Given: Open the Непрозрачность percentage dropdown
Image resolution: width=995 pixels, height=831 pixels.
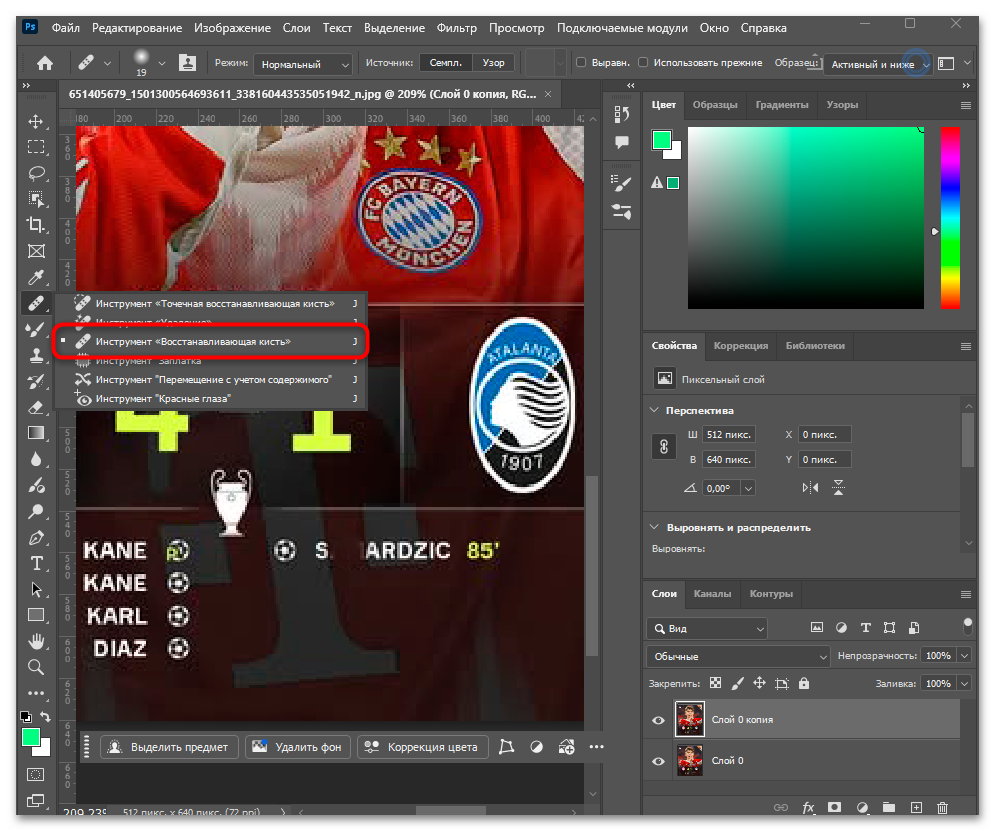Looking at the screenshot, I should pos(965,656).
